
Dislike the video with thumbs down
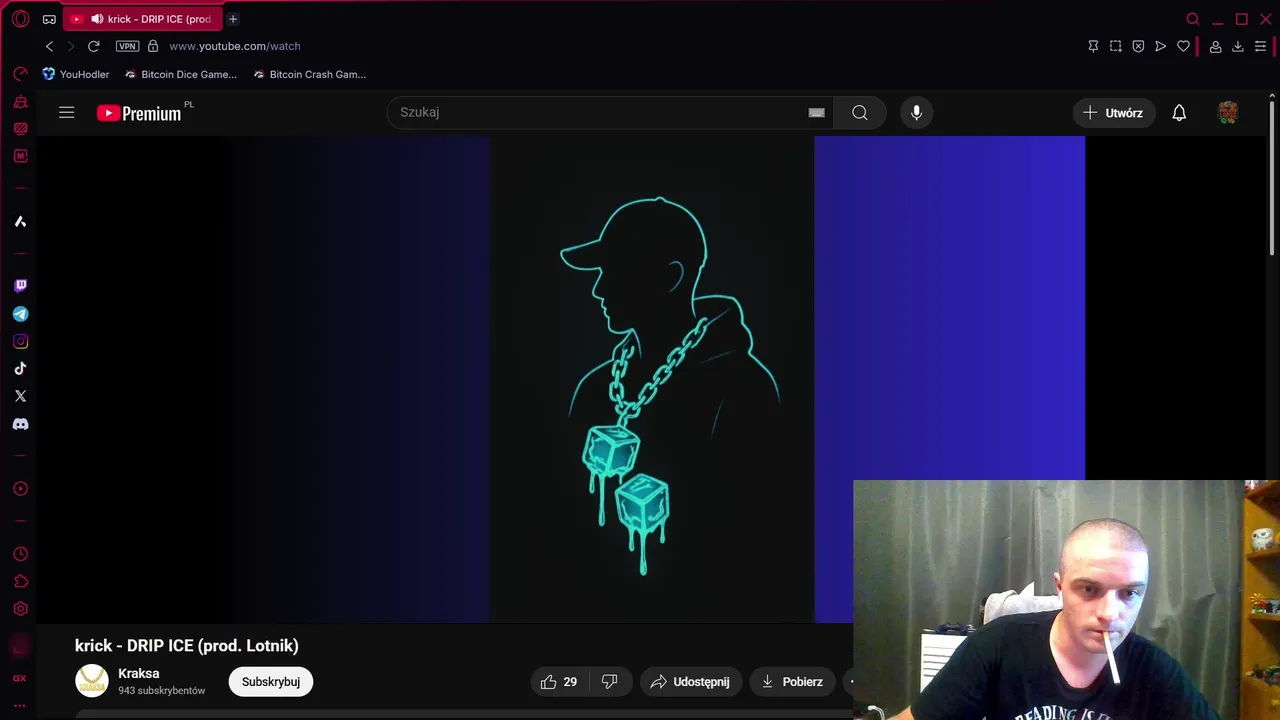coord(609,682)
